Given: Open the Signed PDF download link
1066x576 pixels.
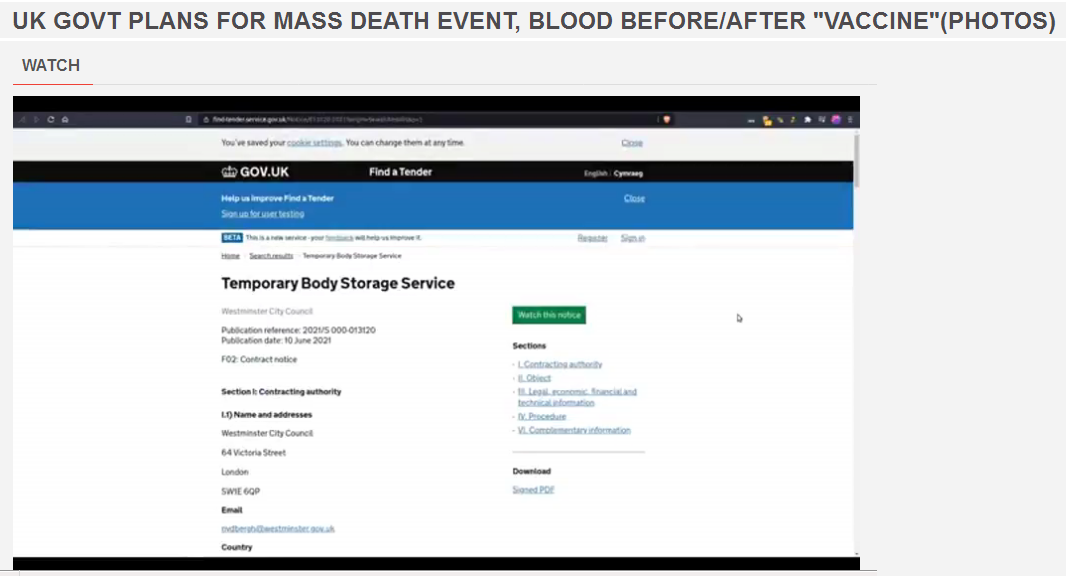Looking at the screenshot, I should (x=533, y=490).
